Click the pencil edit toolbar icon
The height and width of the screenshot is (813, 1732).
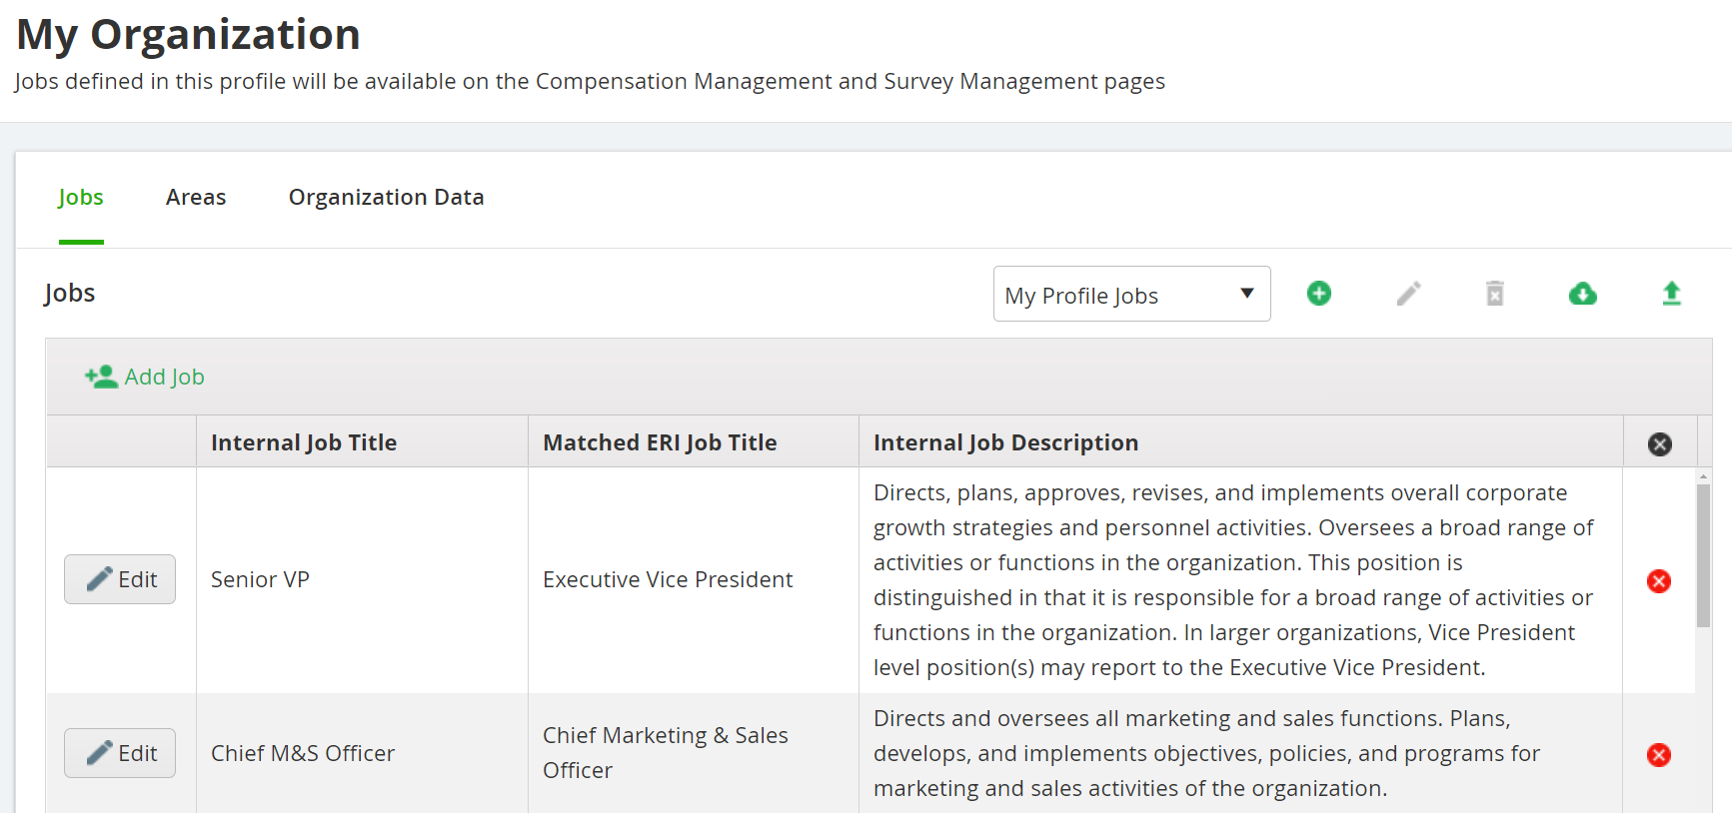[x=1408, y=293]
